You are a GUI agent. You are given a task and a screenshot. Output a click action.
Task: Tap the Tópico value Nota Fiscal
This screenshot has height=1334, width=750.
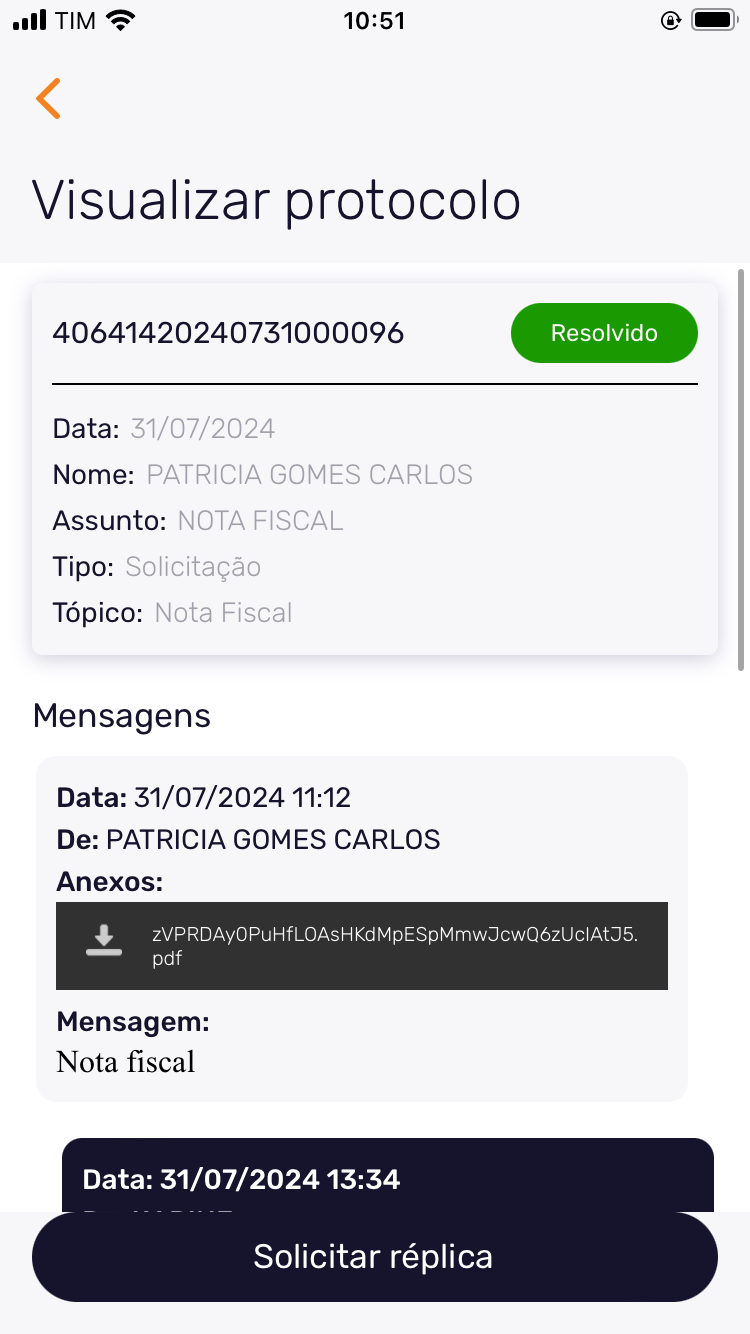pyautogui.click(x=223, y=613)
